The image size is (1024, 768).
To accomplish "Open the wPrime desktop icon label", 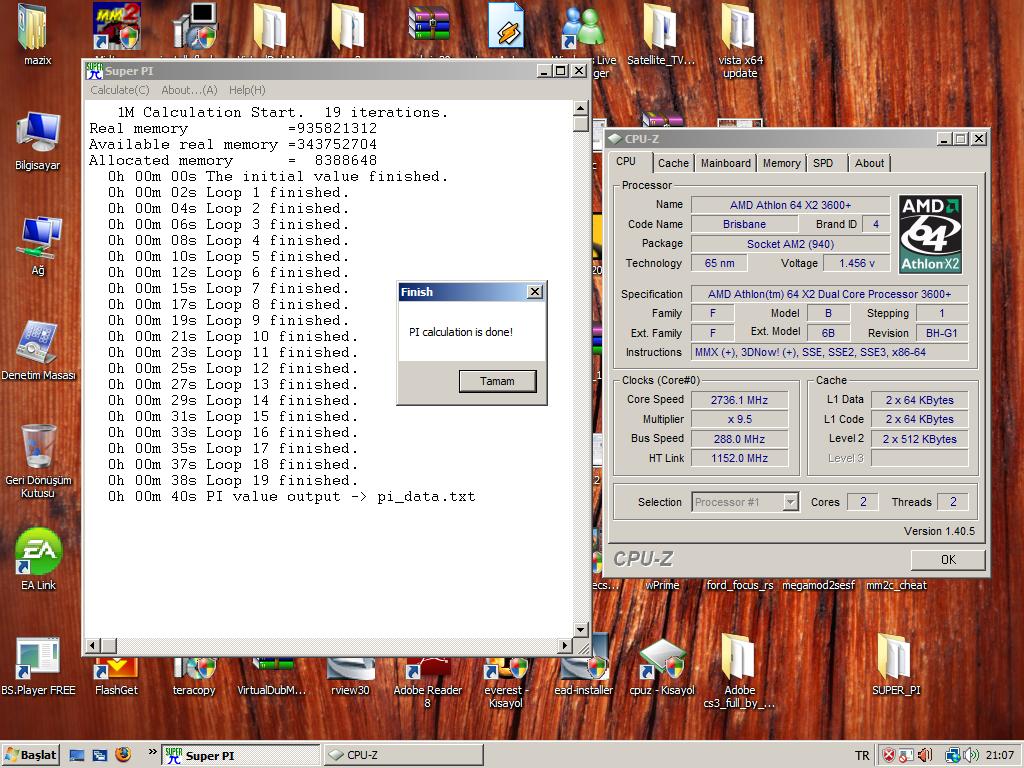I will coord(662,585).
